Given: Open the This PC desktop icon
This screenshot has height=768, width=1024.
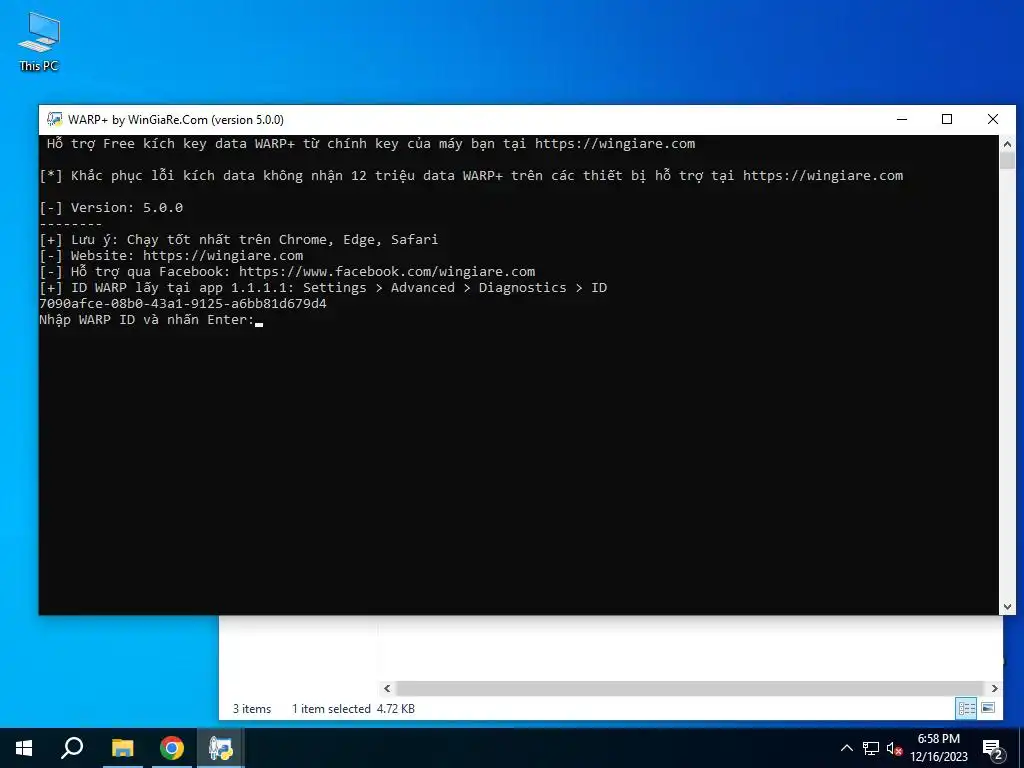Looking at the screenshot, I should pos(39,42).
